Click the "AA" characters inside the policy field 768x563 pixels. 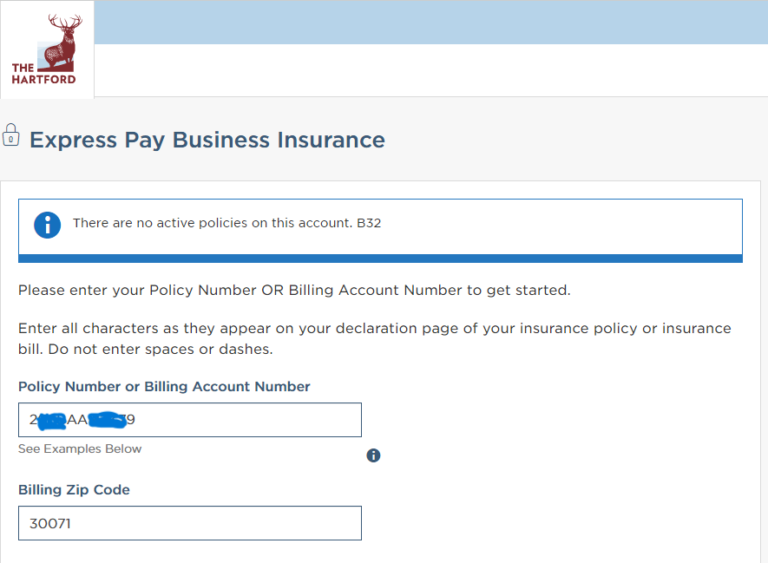click(78, 420)
